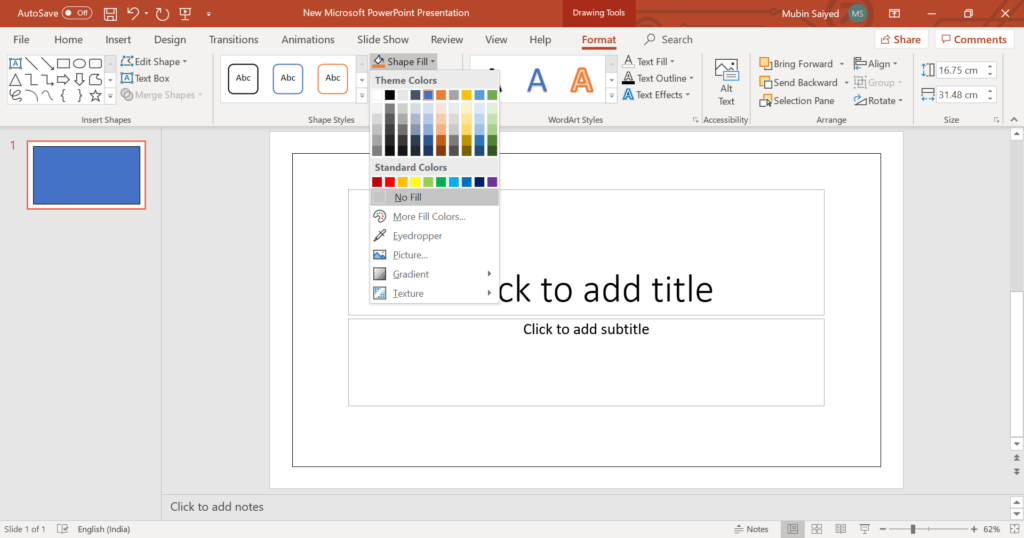1024x538 pixels.
Task: Click the Selection Pane icon
Action: (x=766, y=101)
